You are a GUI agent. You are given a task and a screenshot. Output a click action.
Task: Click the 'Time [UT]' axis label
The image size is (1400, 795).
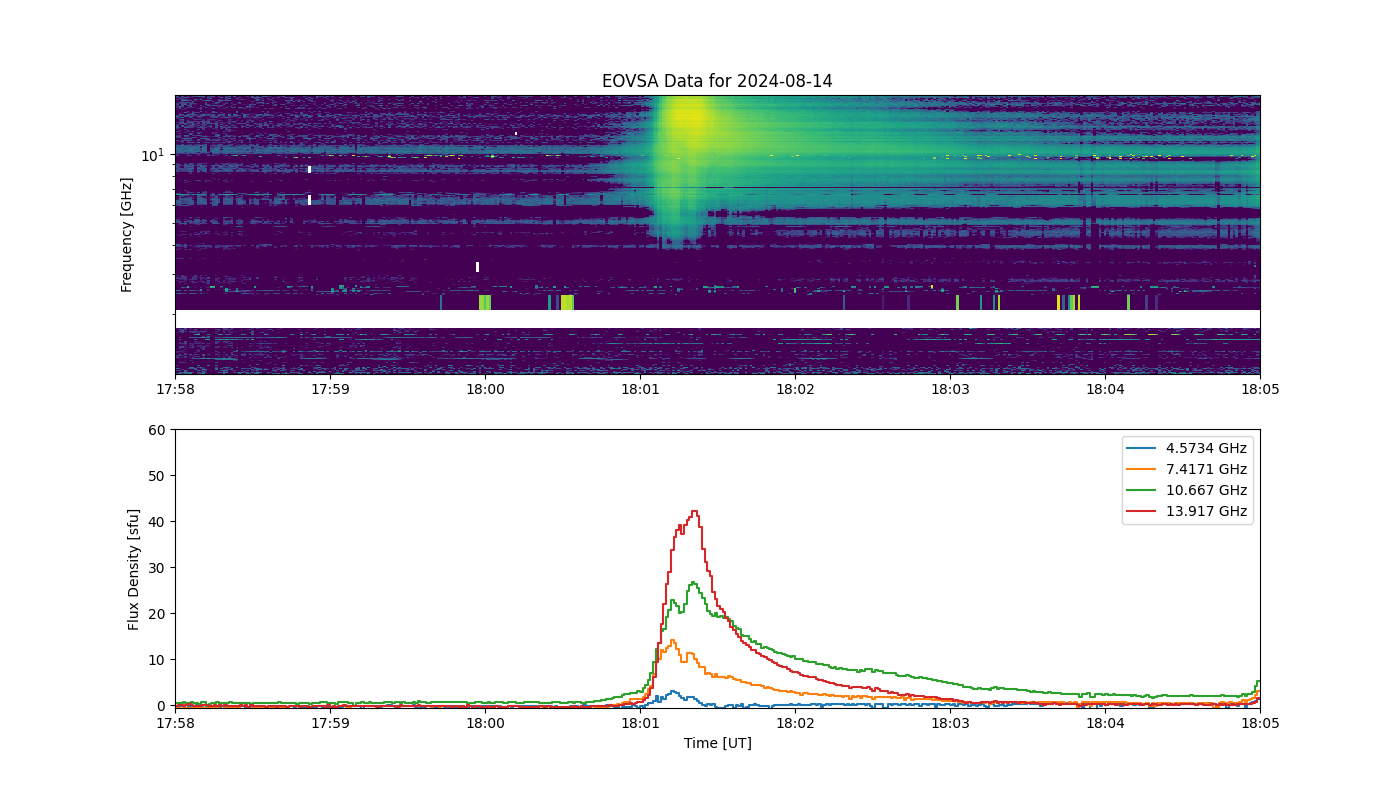click(x=717, y=743)
